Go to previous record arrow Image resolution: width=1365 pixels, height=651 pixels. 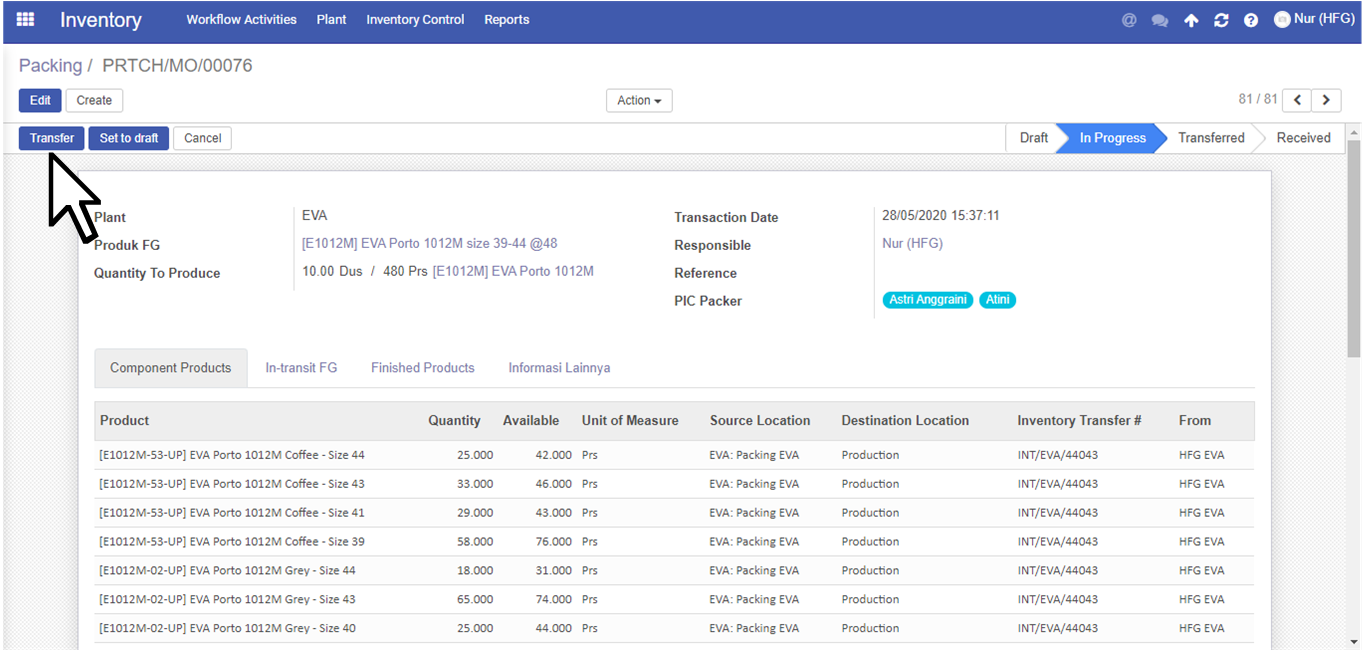coord(1297,100)
